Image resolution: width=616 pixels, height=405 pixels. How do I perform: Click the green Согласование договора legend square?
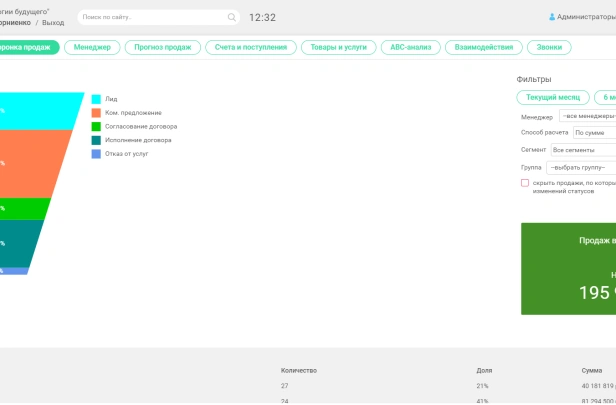click(96, 127)
